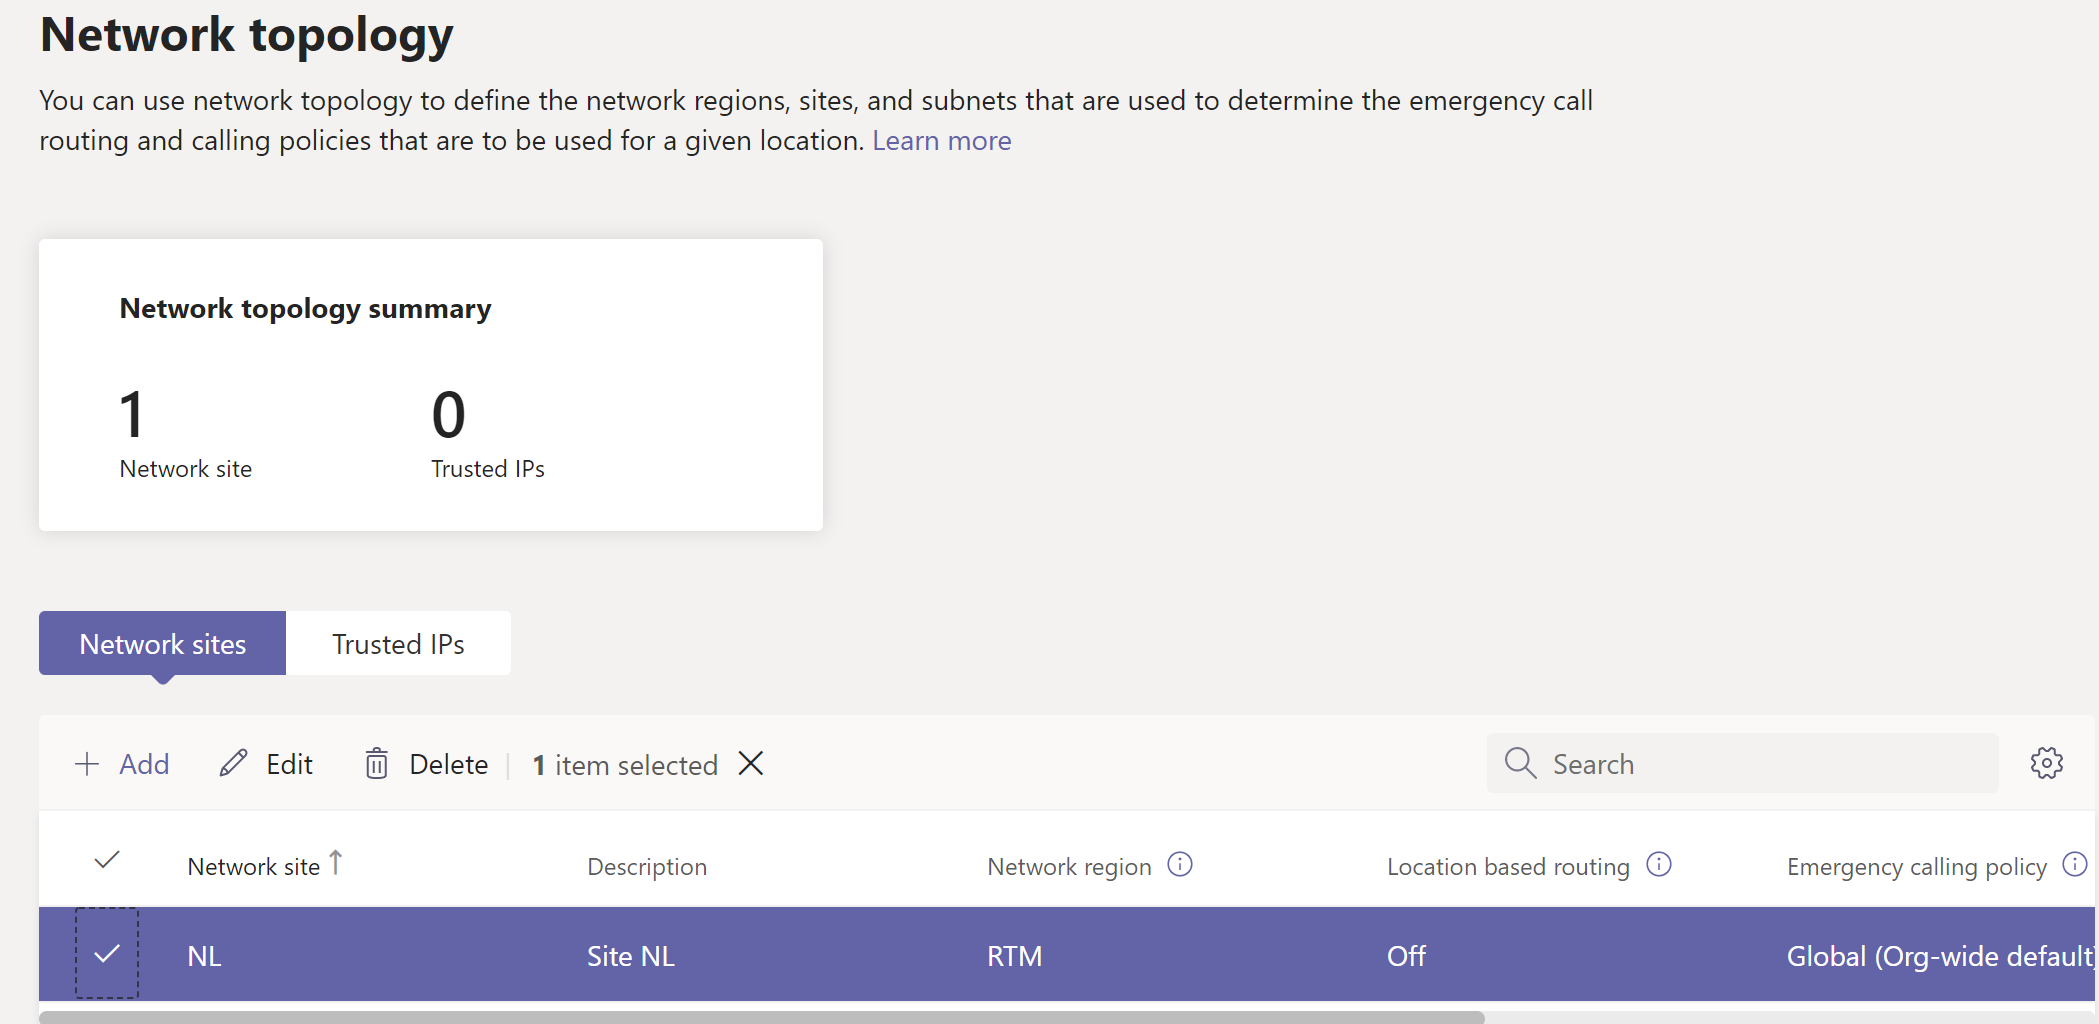The image size is (2099, 1024).
Task: Open the NL network site entry
Action: pos(205,957)
